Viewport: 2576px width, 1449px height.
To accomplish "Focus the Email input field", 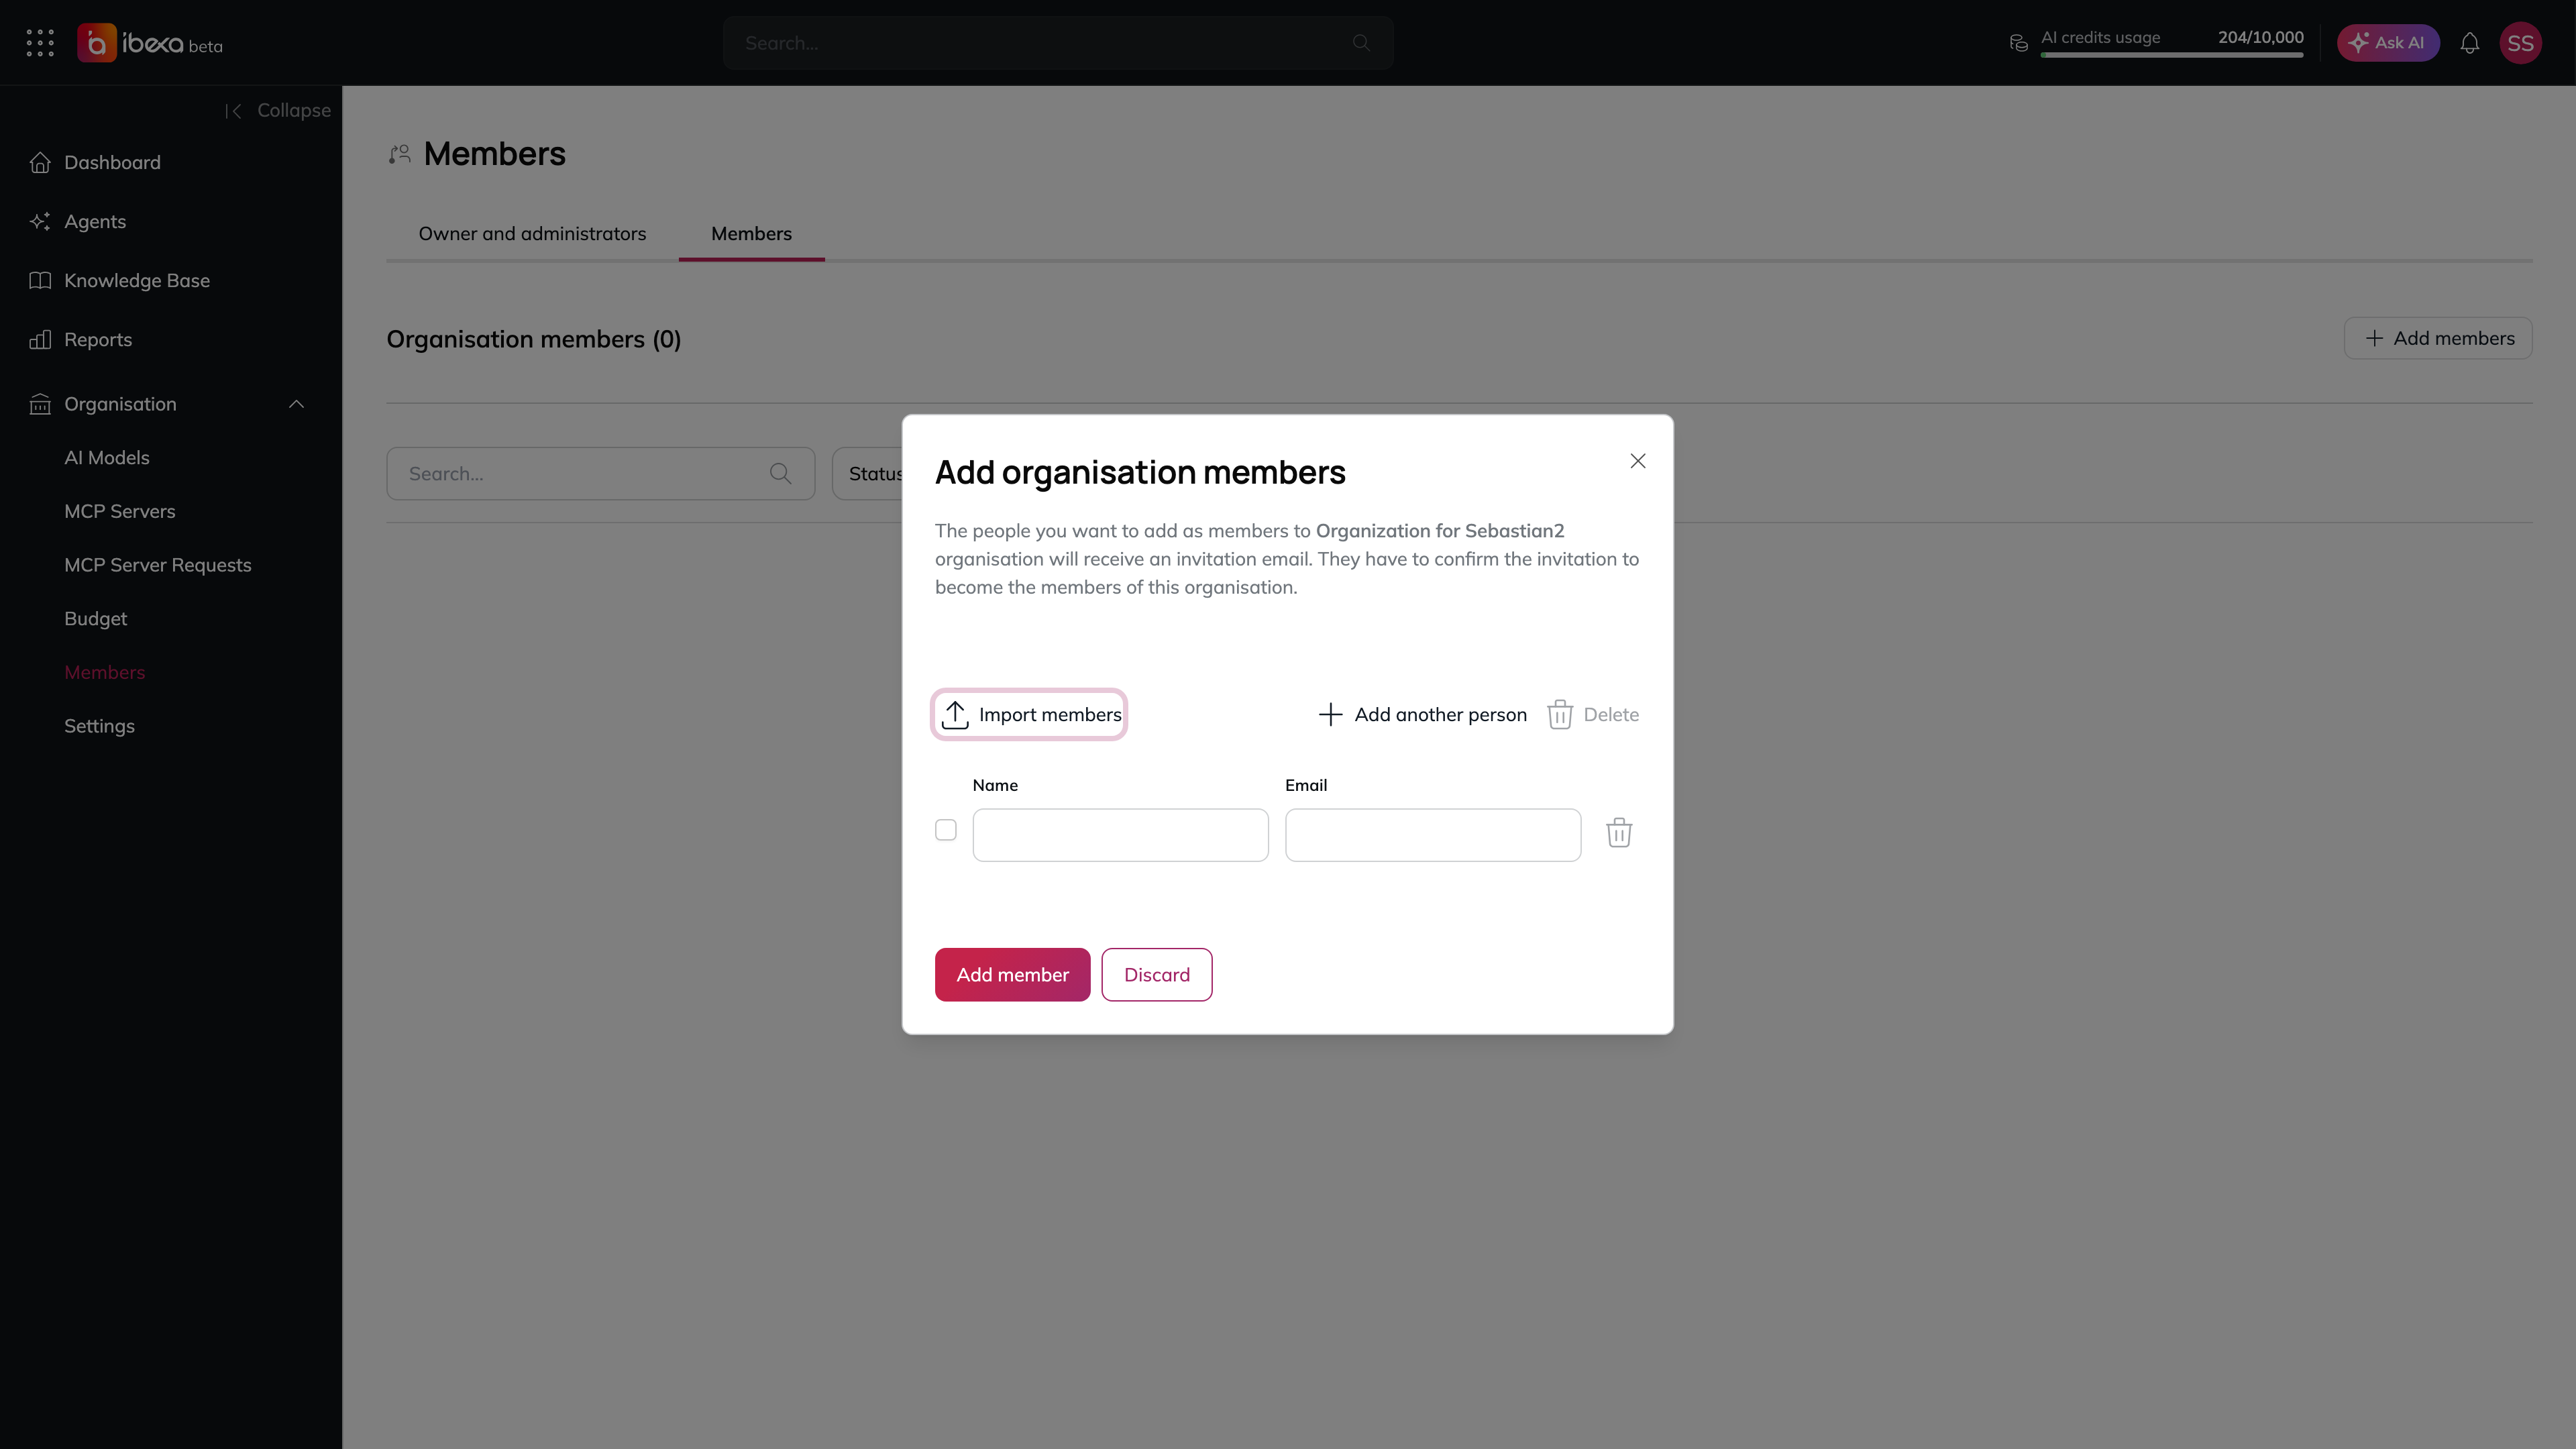I will 1433,835.
